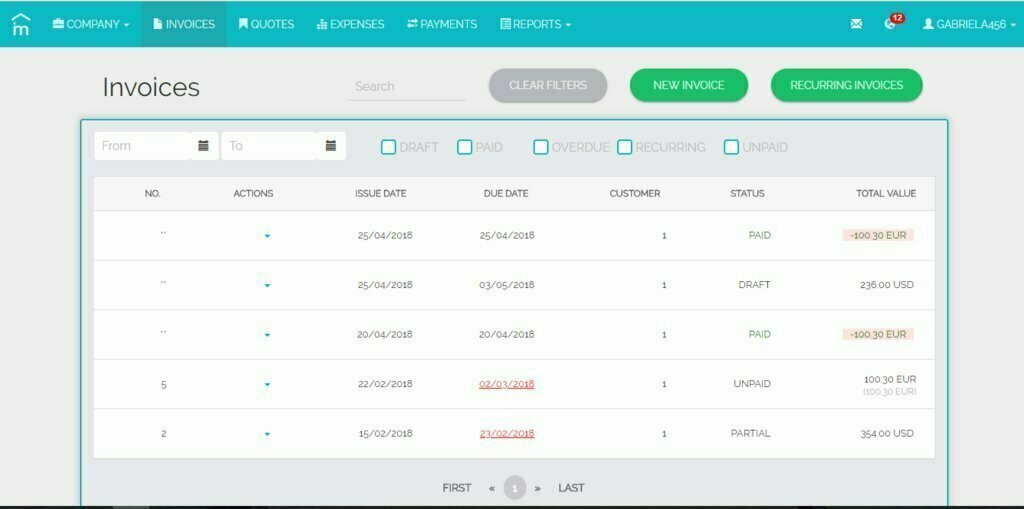Click the To date field
The height and width of the screenshot is (509, 1024).
tap(269, 146)
